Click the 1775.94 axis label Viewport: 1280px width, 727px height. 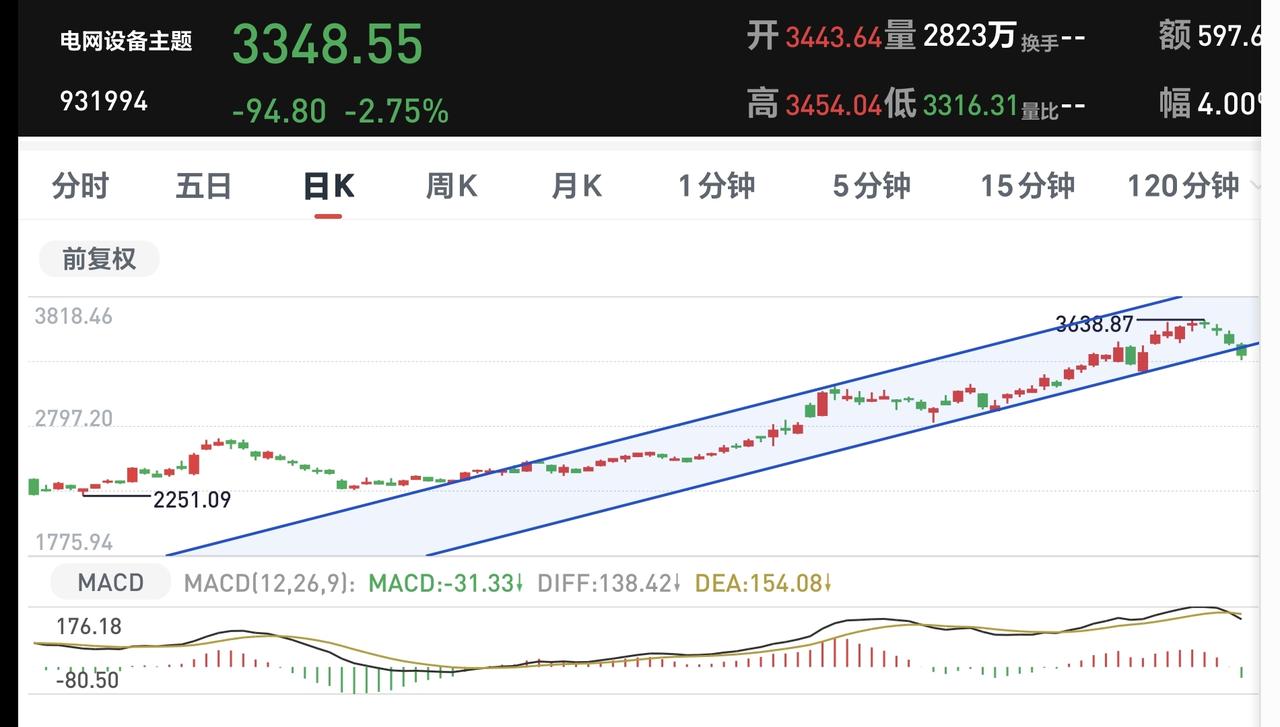point(74,543)
